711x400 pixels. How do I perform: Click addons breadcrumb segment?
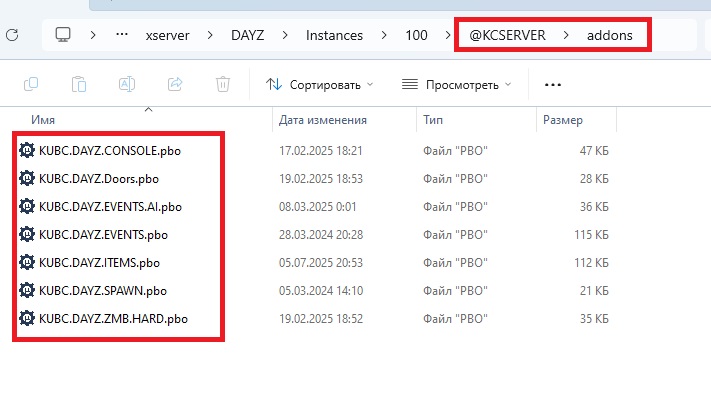point(609,35)
